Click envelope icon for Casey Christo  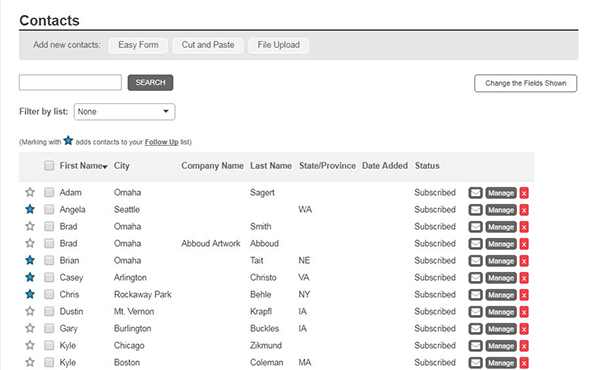(475, 278)
